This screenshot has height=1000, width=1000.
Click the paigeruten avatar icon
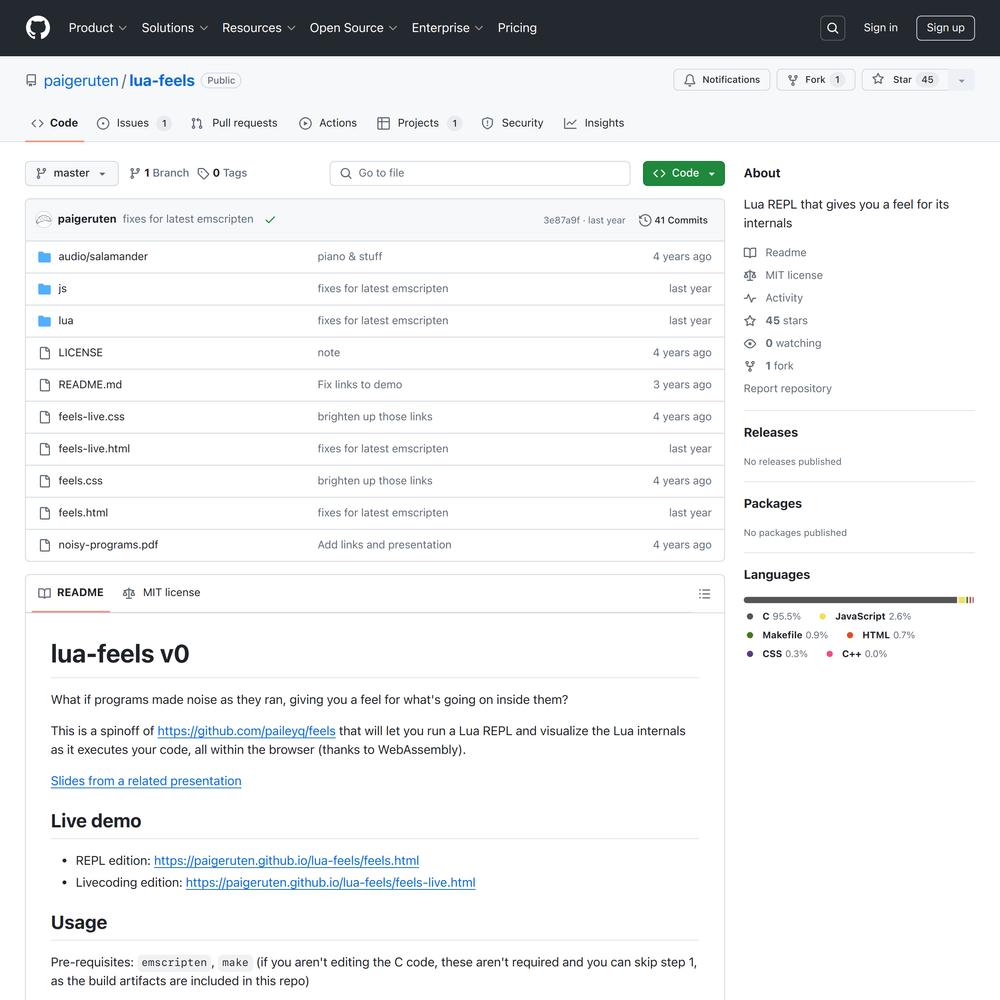tap(43, 219)
